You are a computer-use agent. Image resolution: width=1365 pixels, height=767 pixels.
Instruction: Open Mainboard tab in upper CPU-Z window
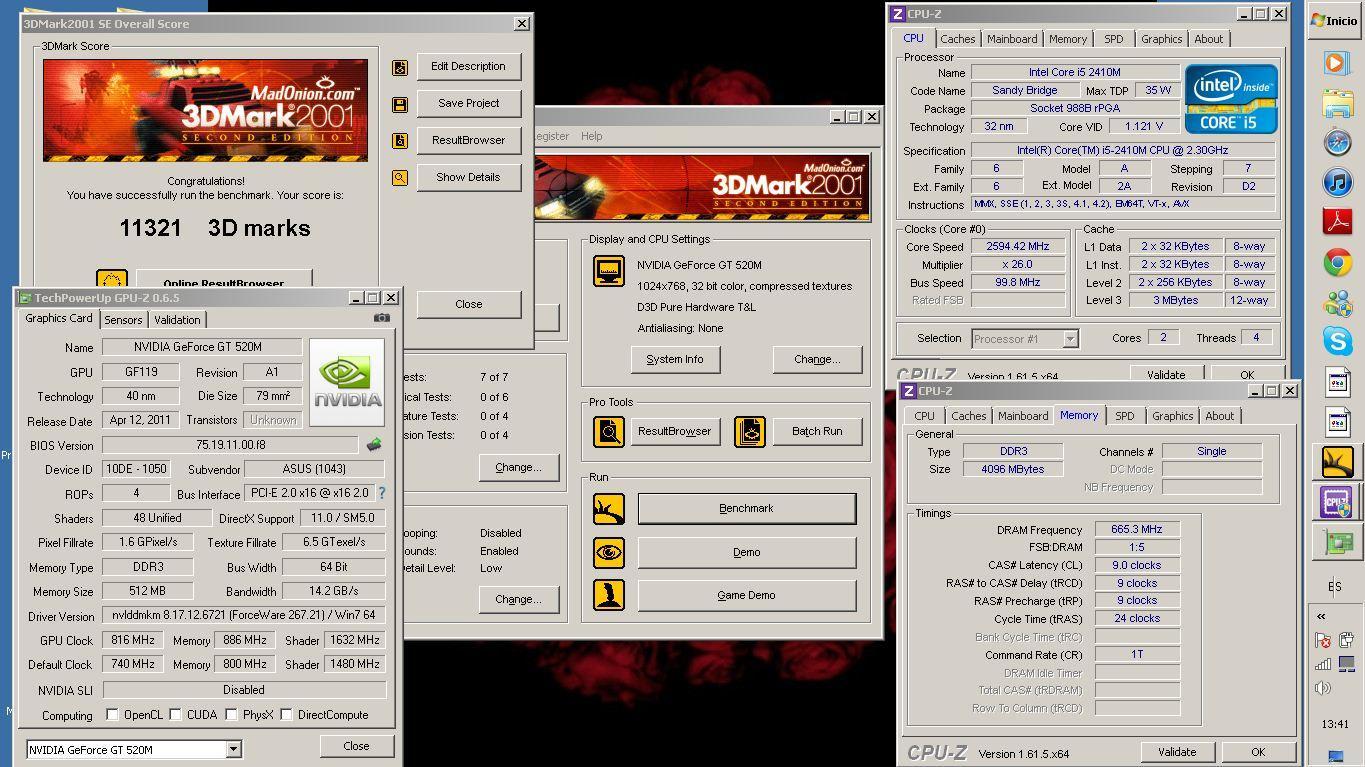1012,39
